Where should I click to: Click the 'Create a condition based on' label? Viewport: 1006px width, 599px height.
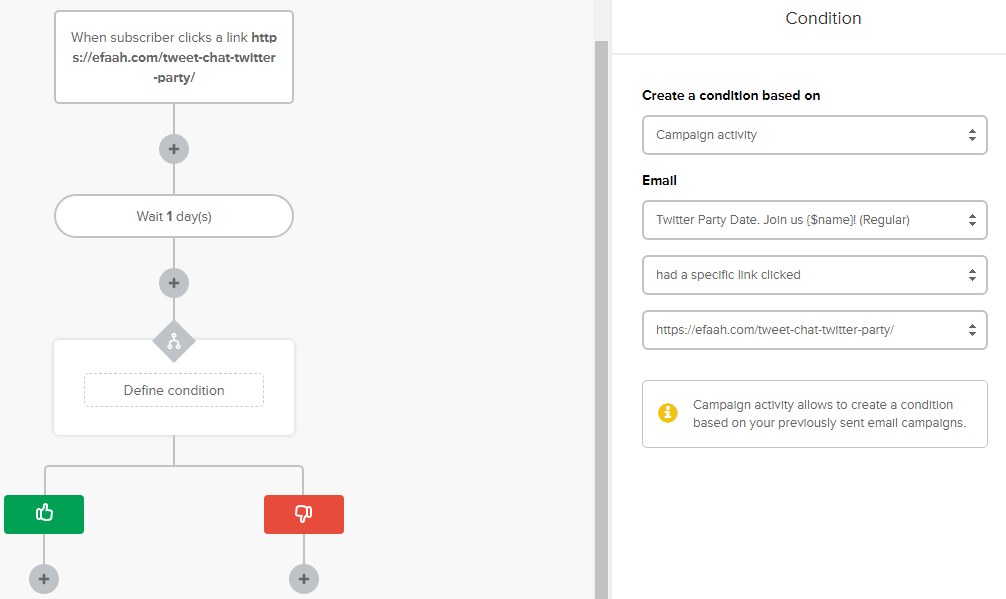pos(731,96)
